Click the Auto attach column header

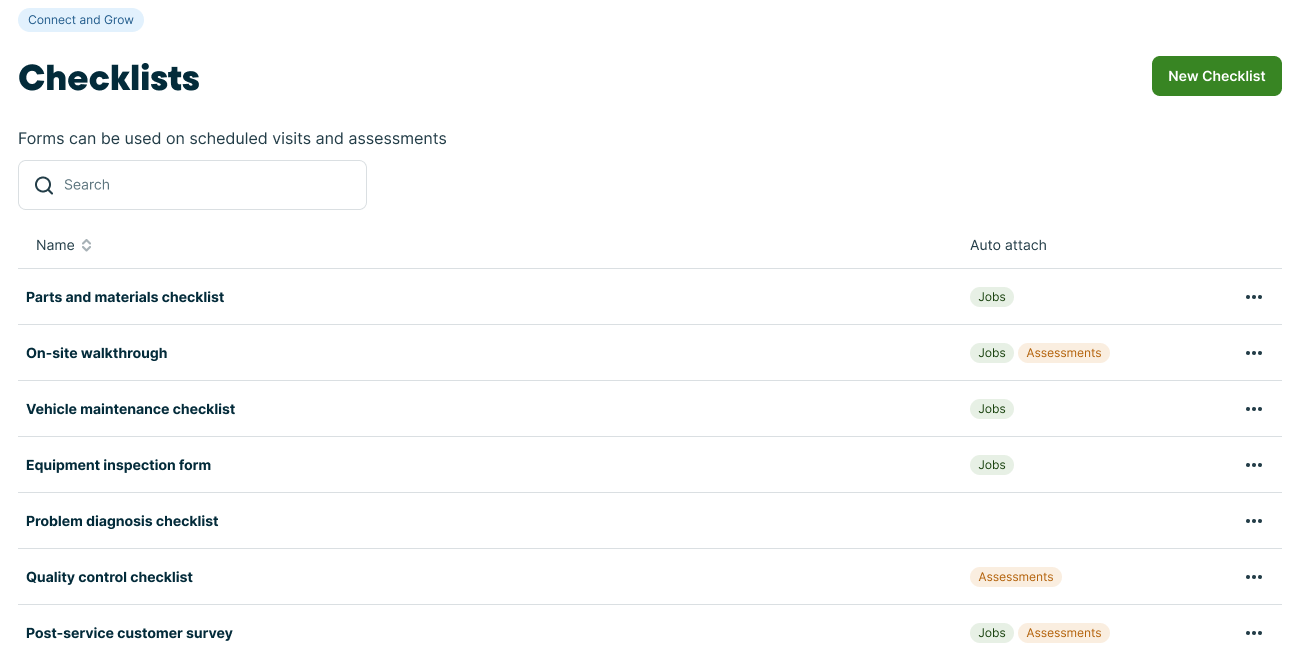click(x=1008, y=245)
